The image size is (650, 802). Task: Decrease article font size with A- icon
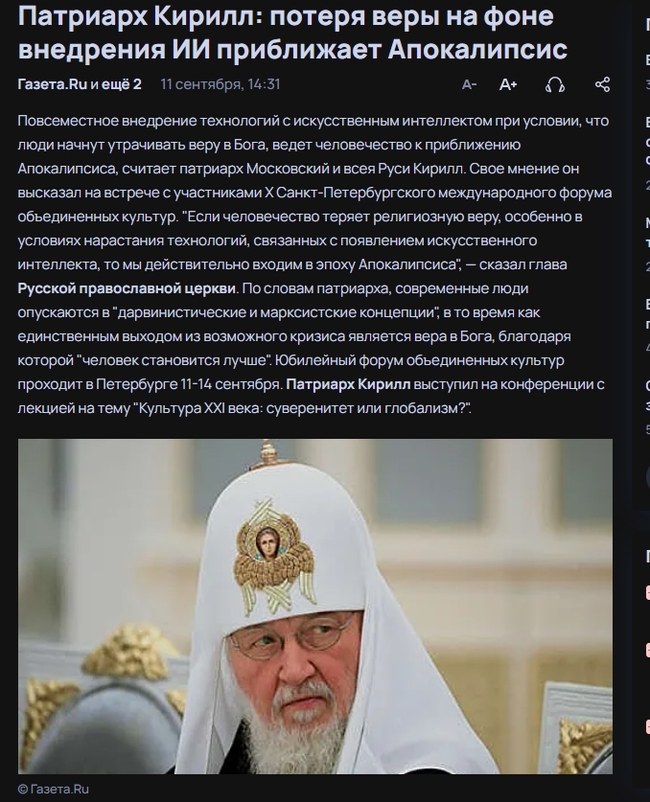469,85
